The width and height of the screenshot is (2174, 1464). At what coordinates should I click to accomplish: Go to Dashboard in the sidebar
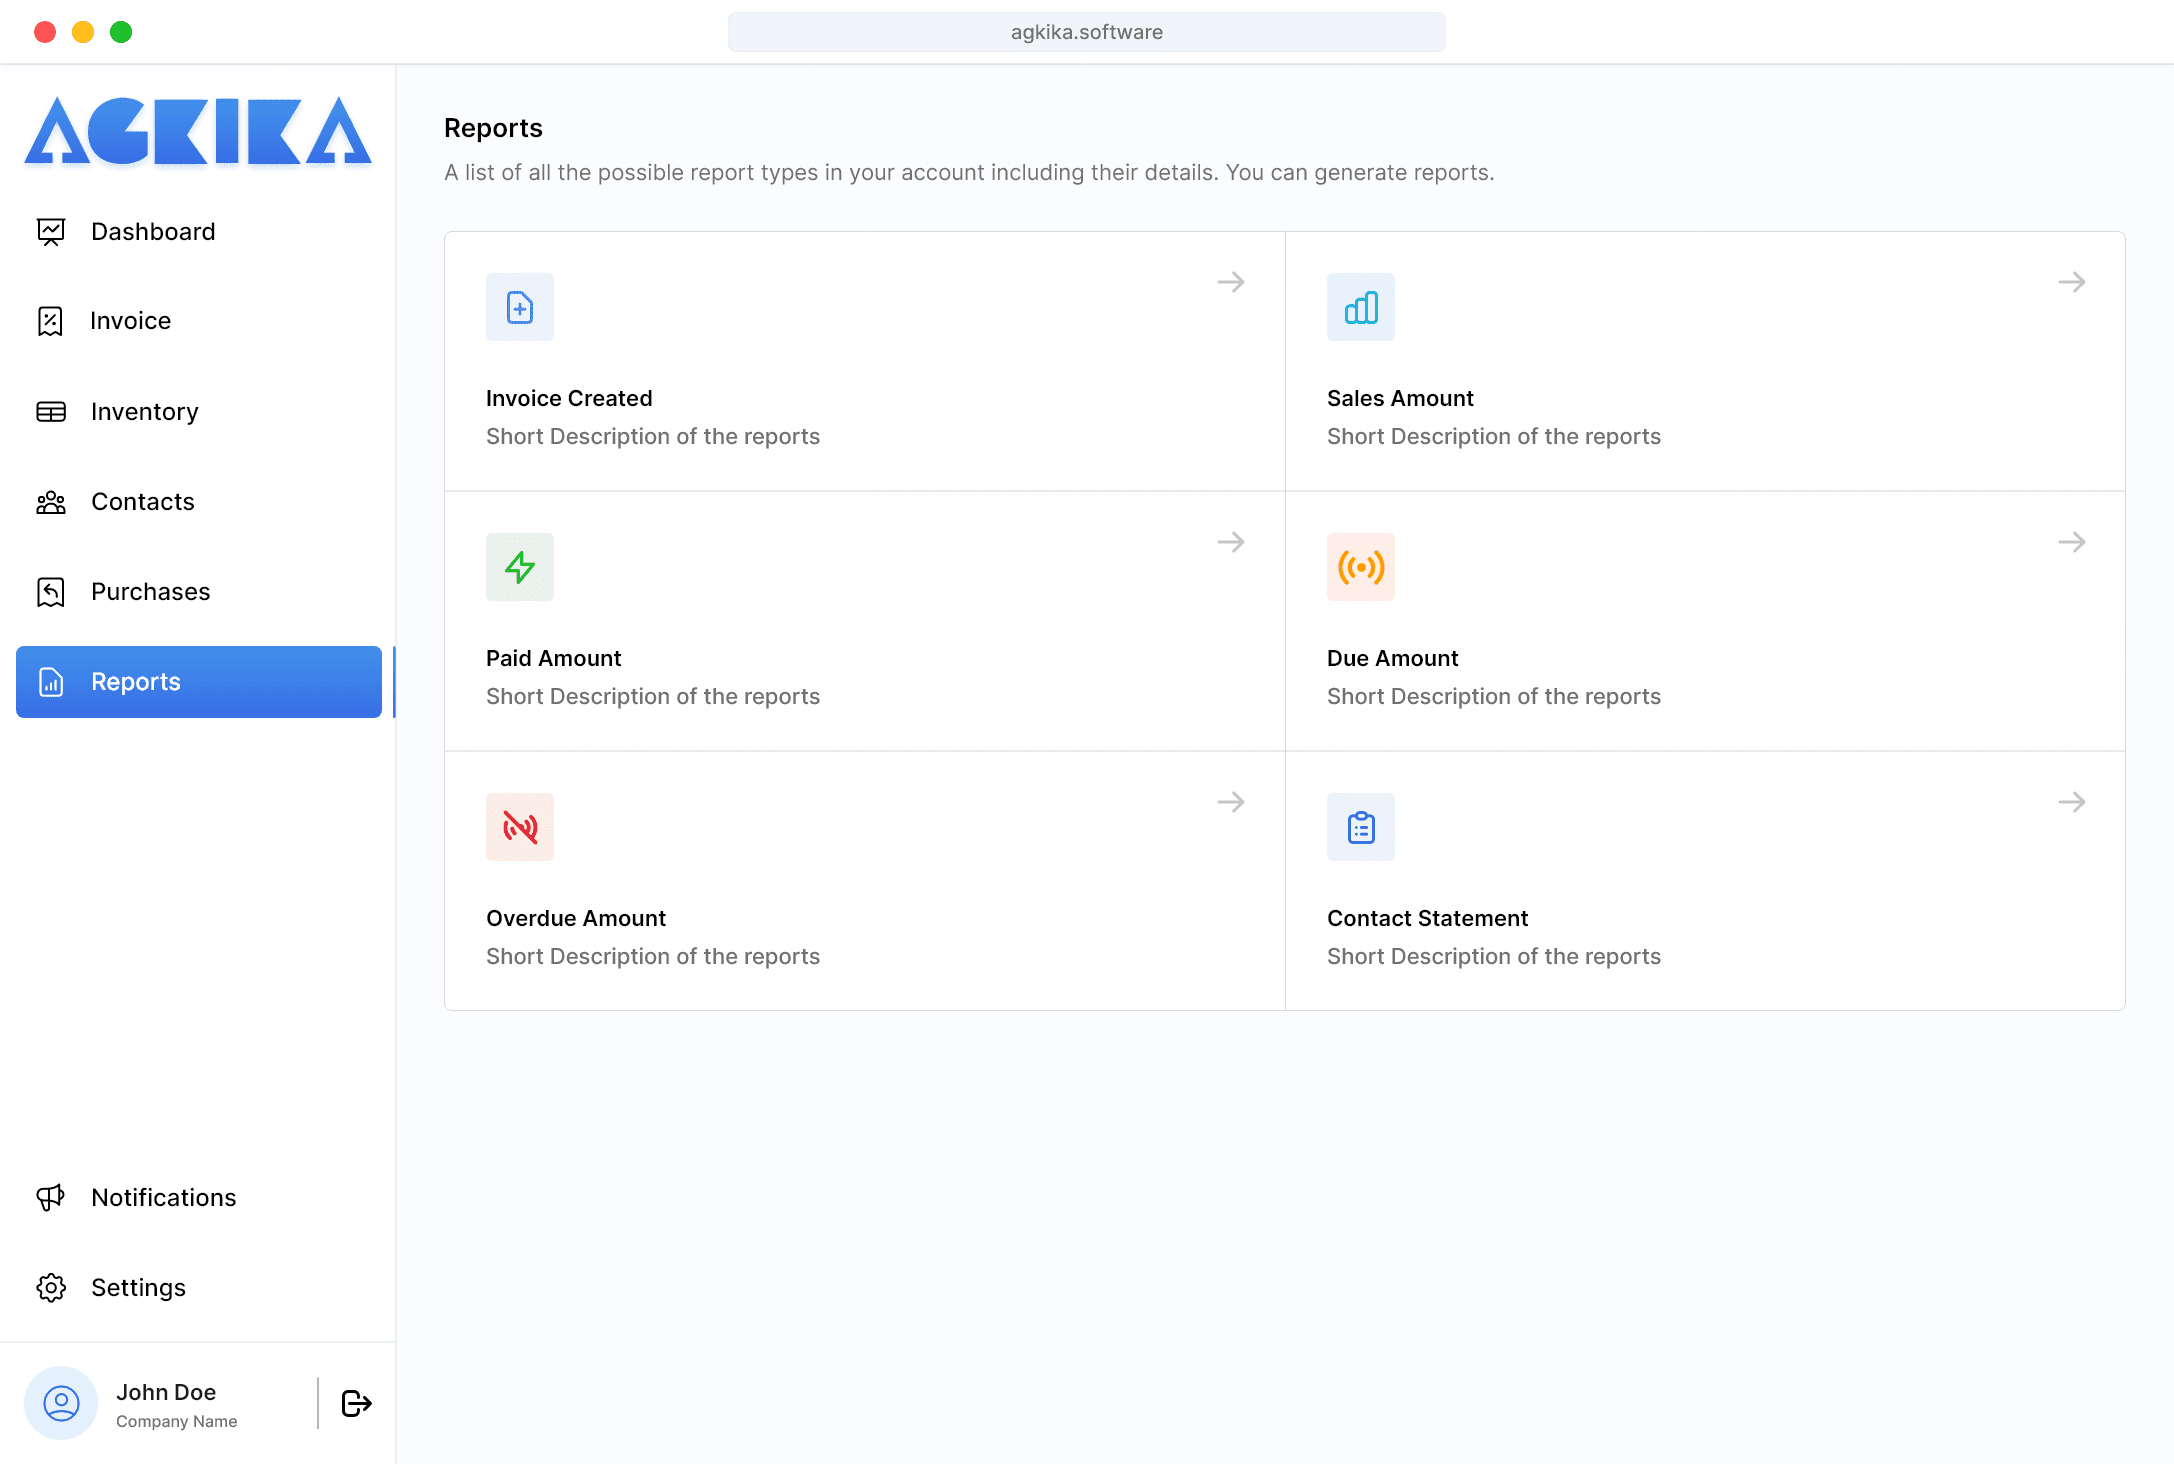pyautogui.click(x=152, y=231)
